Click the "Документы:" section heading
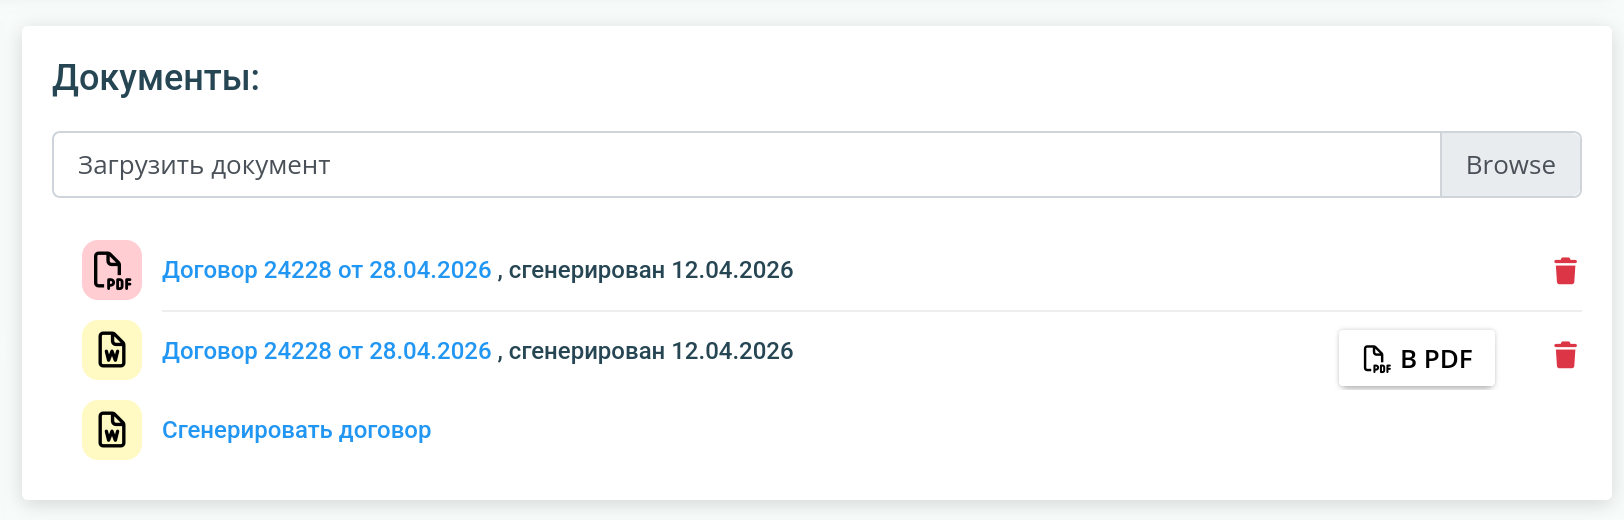1624x520 pixels. [156, 78]
